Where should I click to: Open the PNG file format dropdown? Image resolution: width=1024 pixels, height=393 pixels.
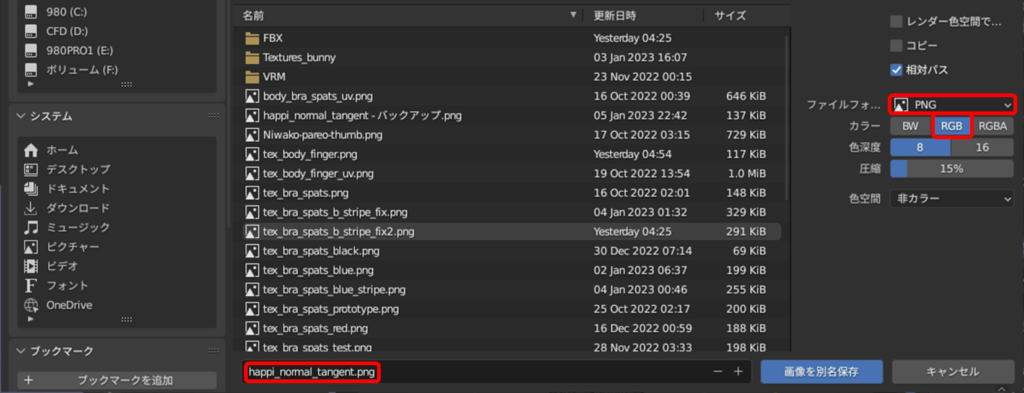coord(952,104)
